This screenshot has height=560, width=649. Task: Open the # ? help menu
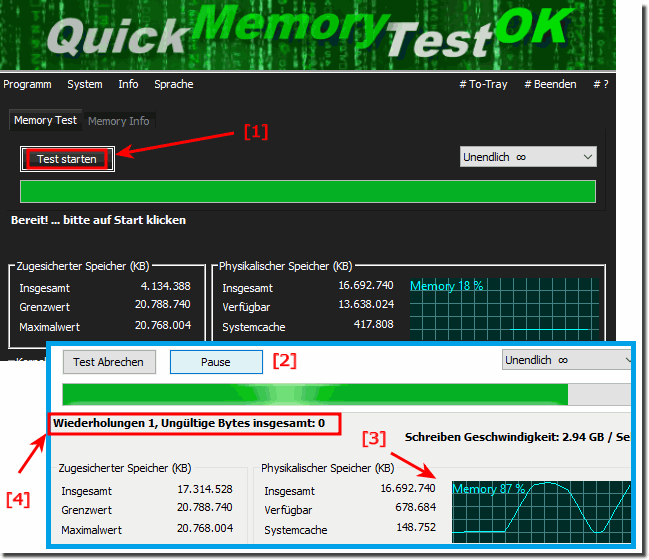[x=601, y=84]
